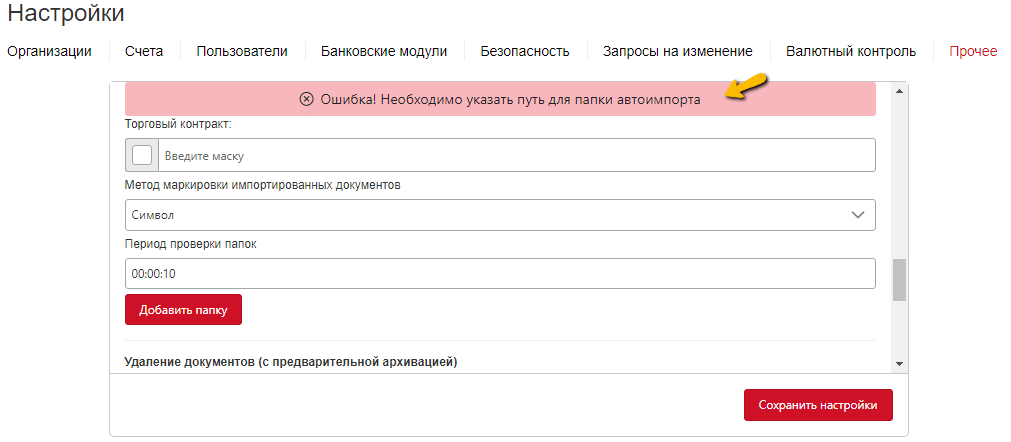Select the Прочее tab

click(x=973, y=52)
